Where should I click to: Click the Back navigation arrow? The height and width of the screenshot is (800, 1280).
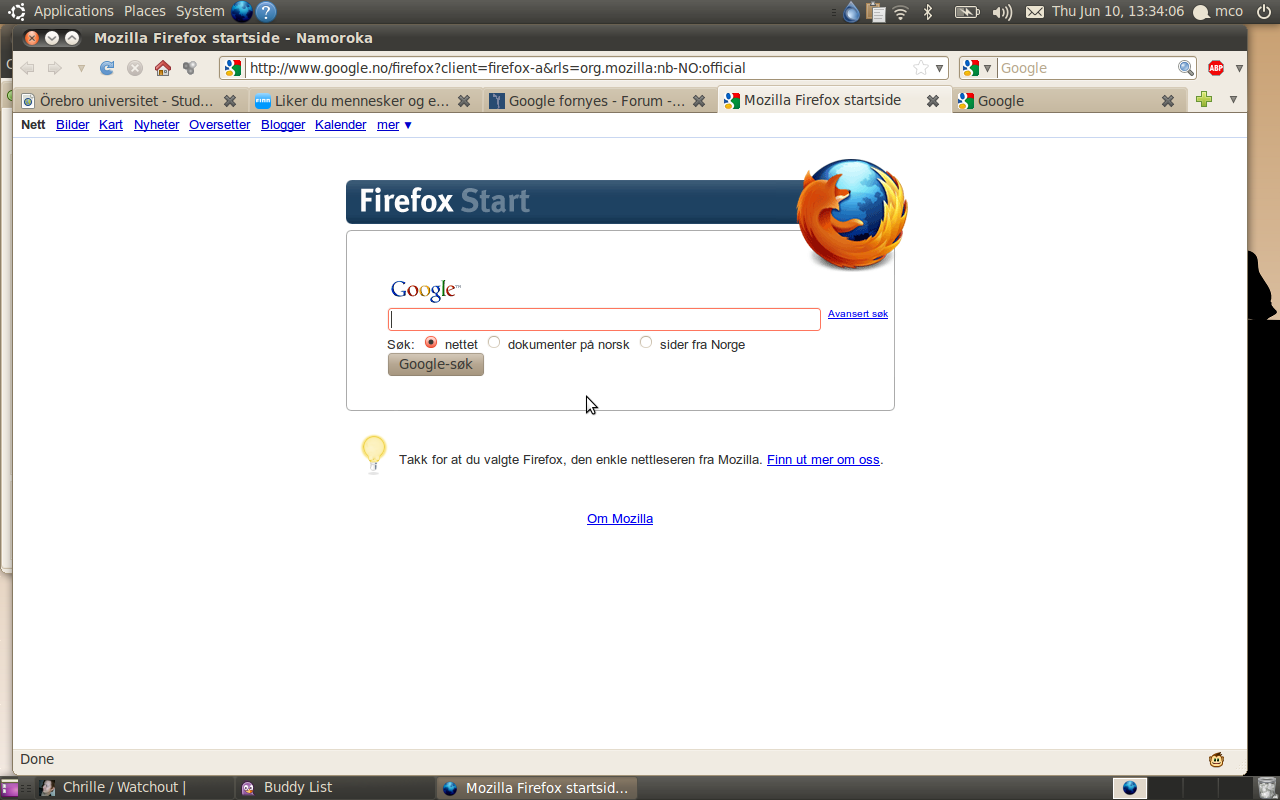[x=27, y=68]
